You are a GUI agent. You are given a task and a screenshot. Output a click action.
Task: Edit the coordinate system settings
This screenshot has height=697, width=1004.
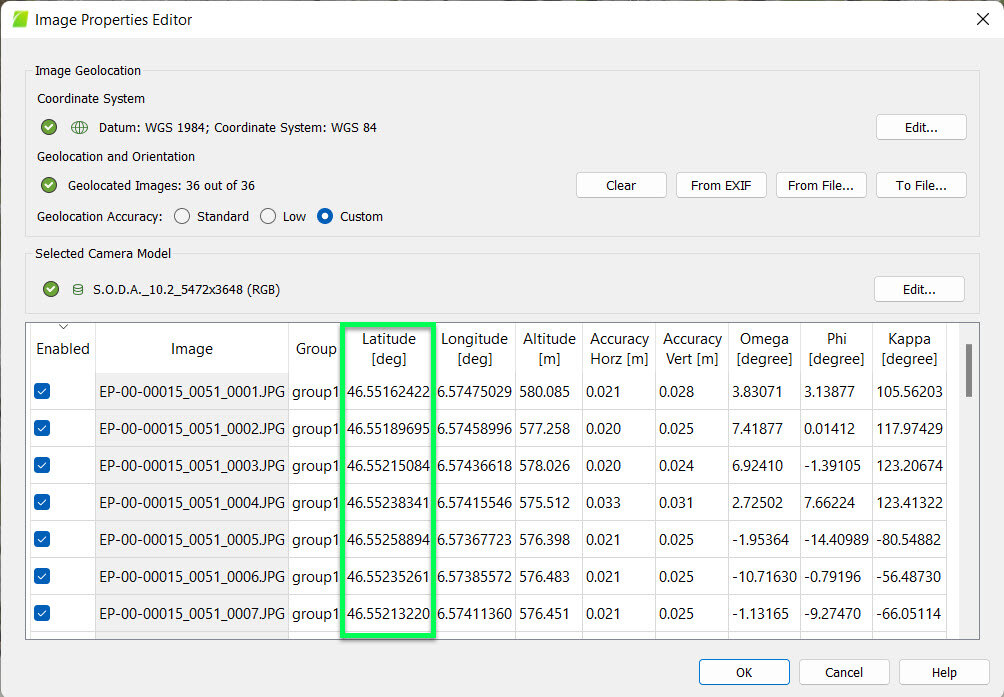[920, 127]
